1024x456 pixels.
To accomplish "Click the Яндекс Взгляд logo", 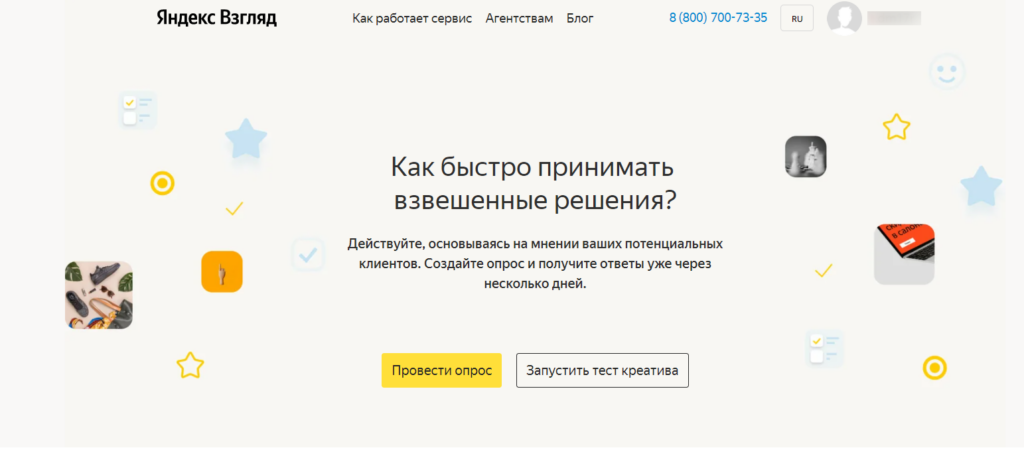I will click(217, 18).
